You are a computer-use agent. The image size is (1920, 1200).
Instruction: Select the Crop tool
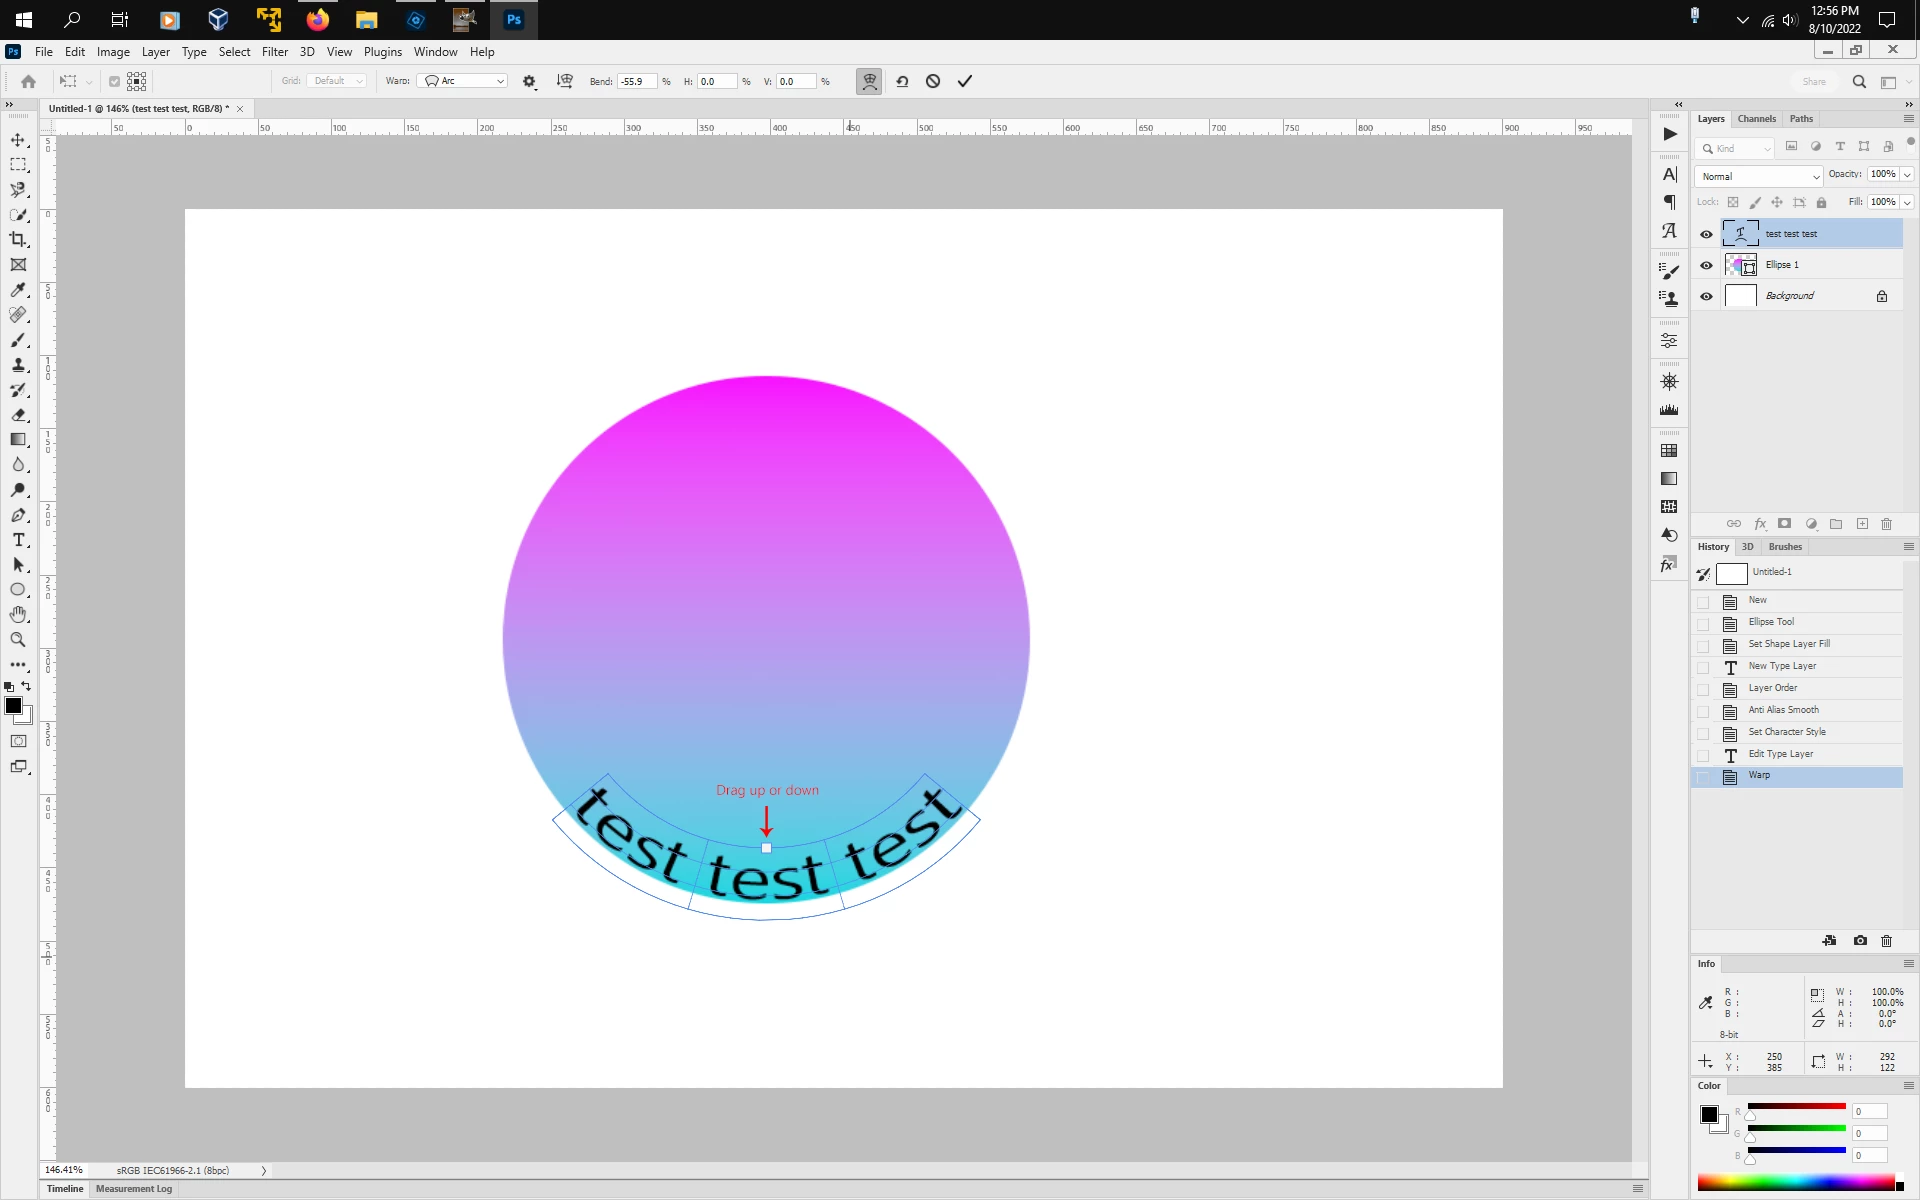tap(18, 240)
